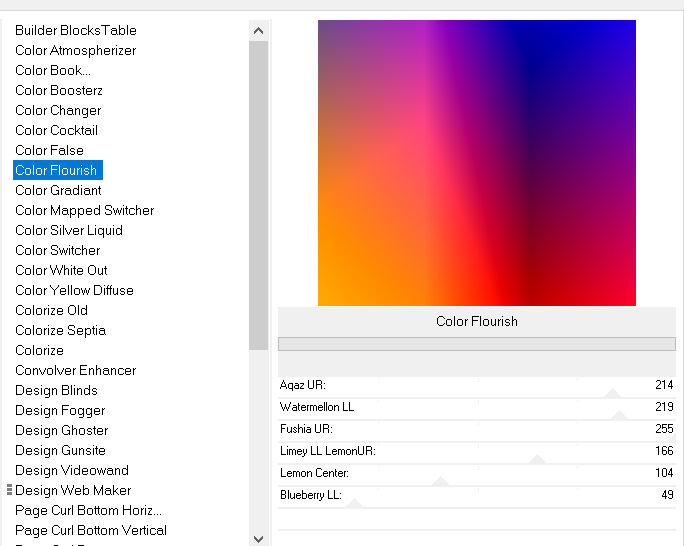
Task: Click the Limey LL LemonUR slider handle
Action: tap(537, 459)
